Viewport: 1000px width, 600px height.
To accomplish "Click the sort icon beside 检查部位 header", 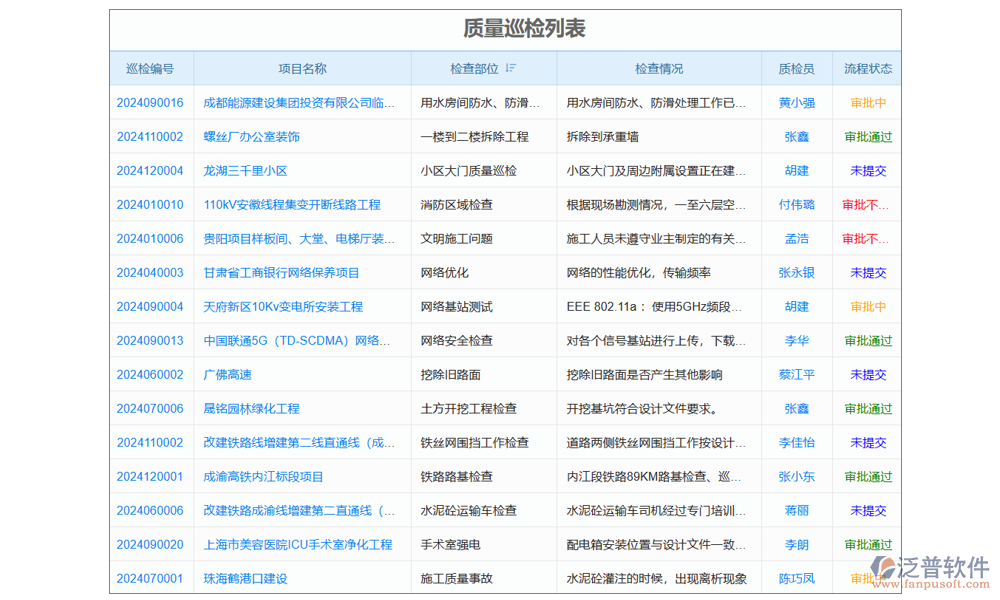I will (x=510, y=68).
